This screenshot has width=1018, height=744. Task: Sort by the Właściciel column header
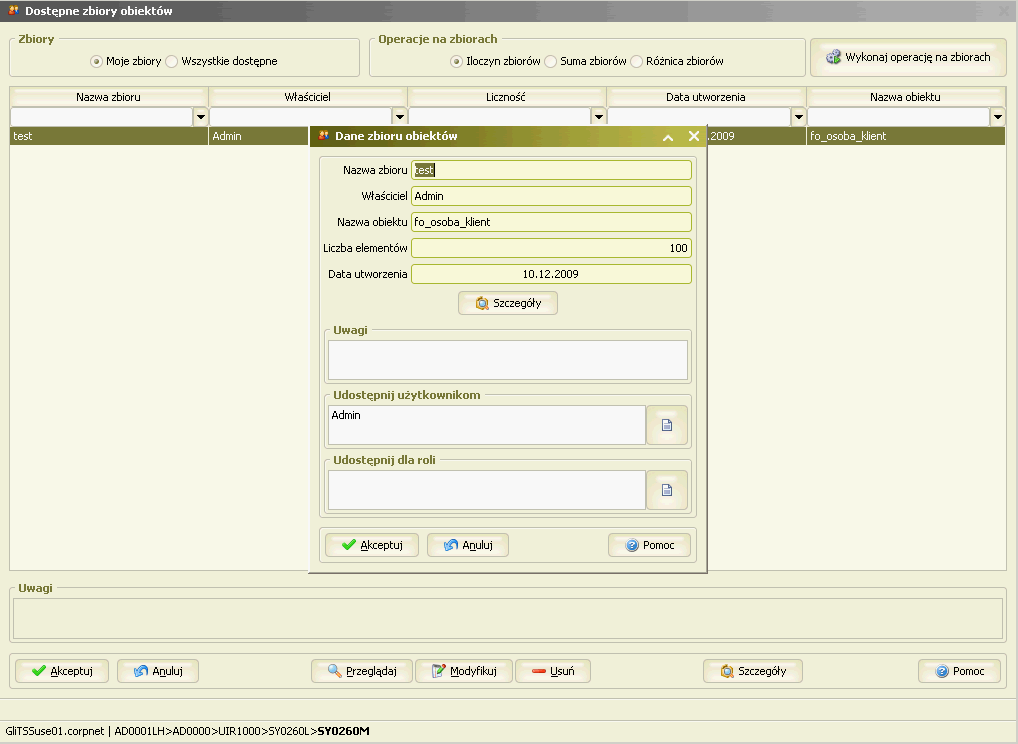click(308, 97)
